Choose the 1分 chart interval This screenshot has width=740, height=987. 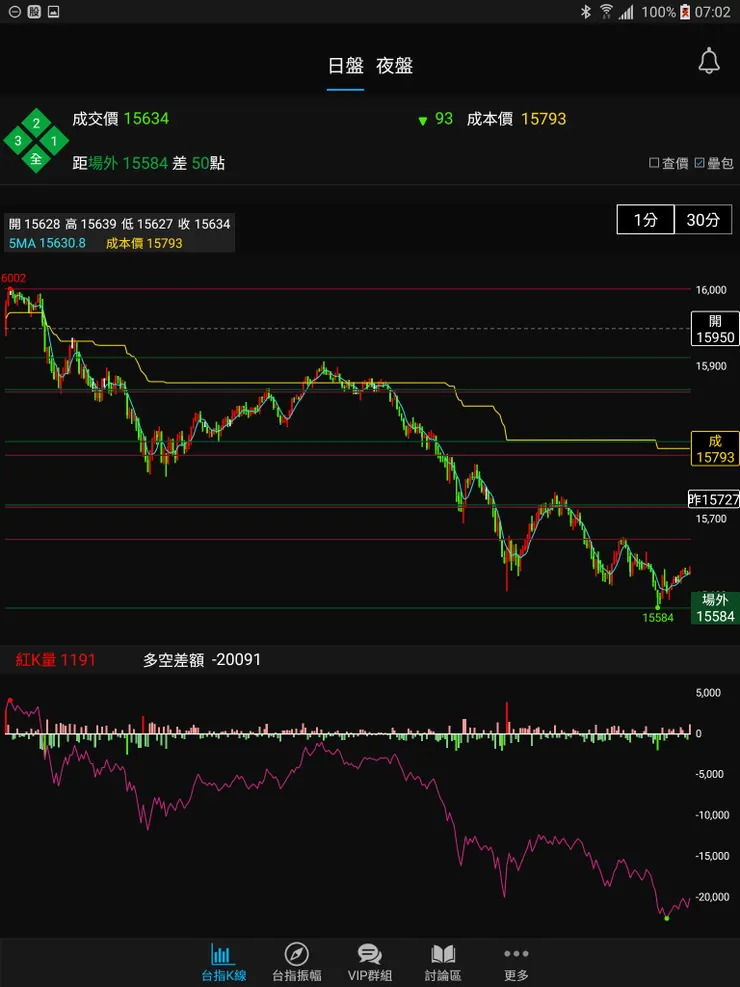coord(646,220)
